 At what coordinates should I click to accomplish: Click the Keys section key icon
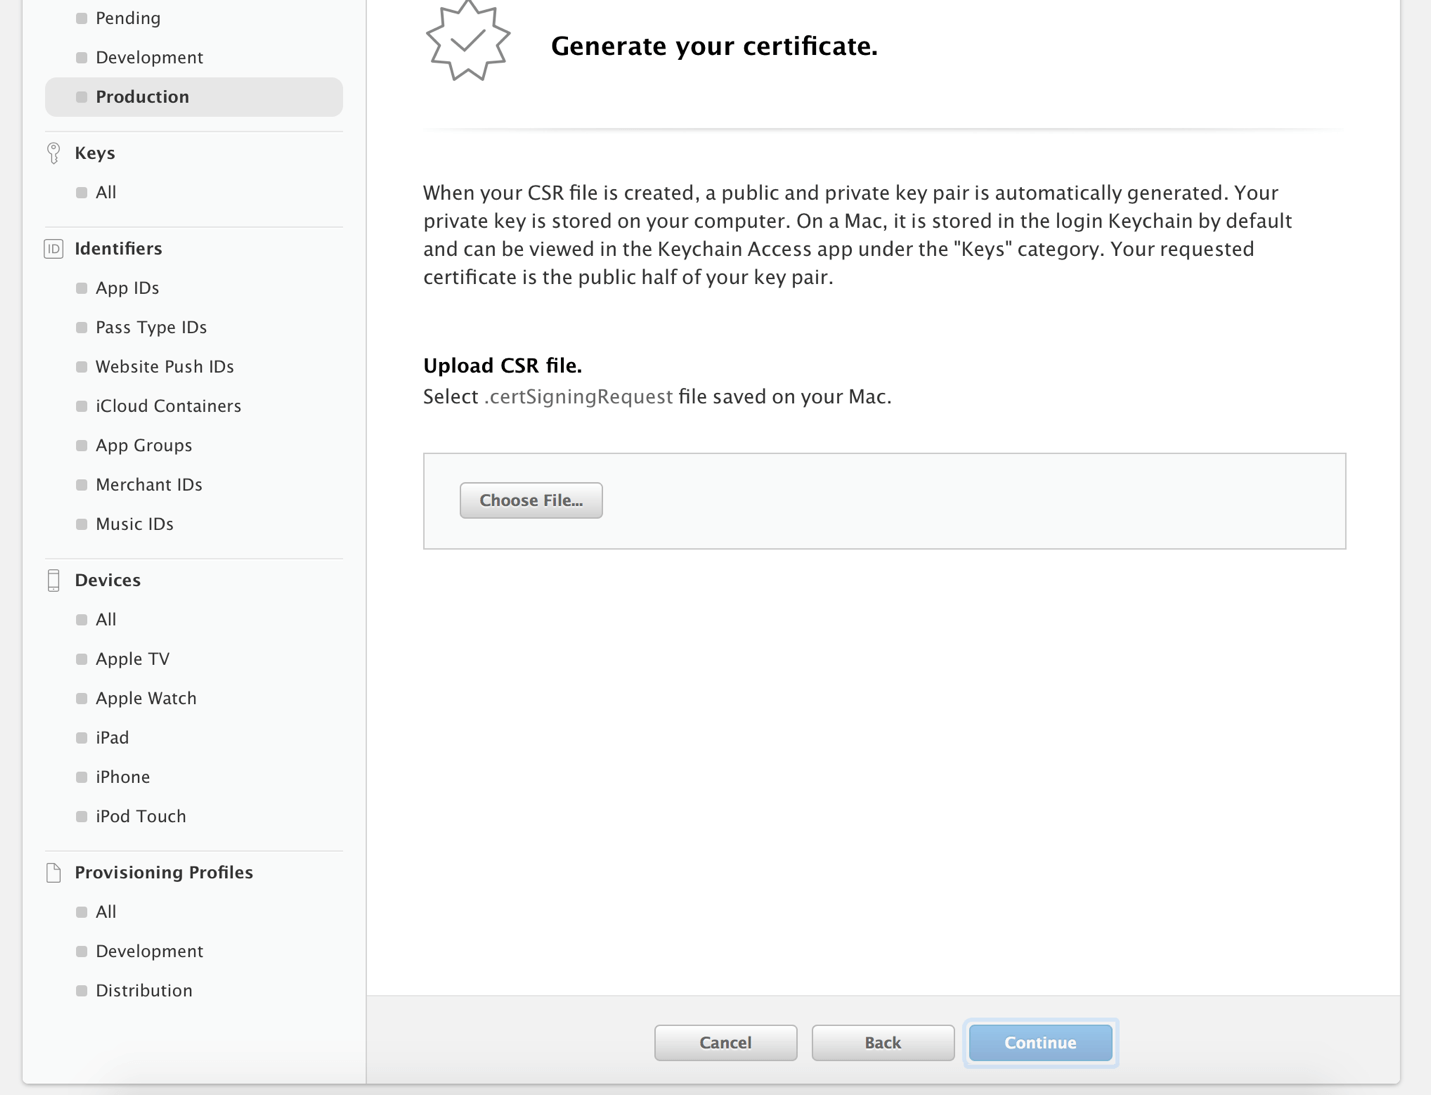[x=54, y=153]
